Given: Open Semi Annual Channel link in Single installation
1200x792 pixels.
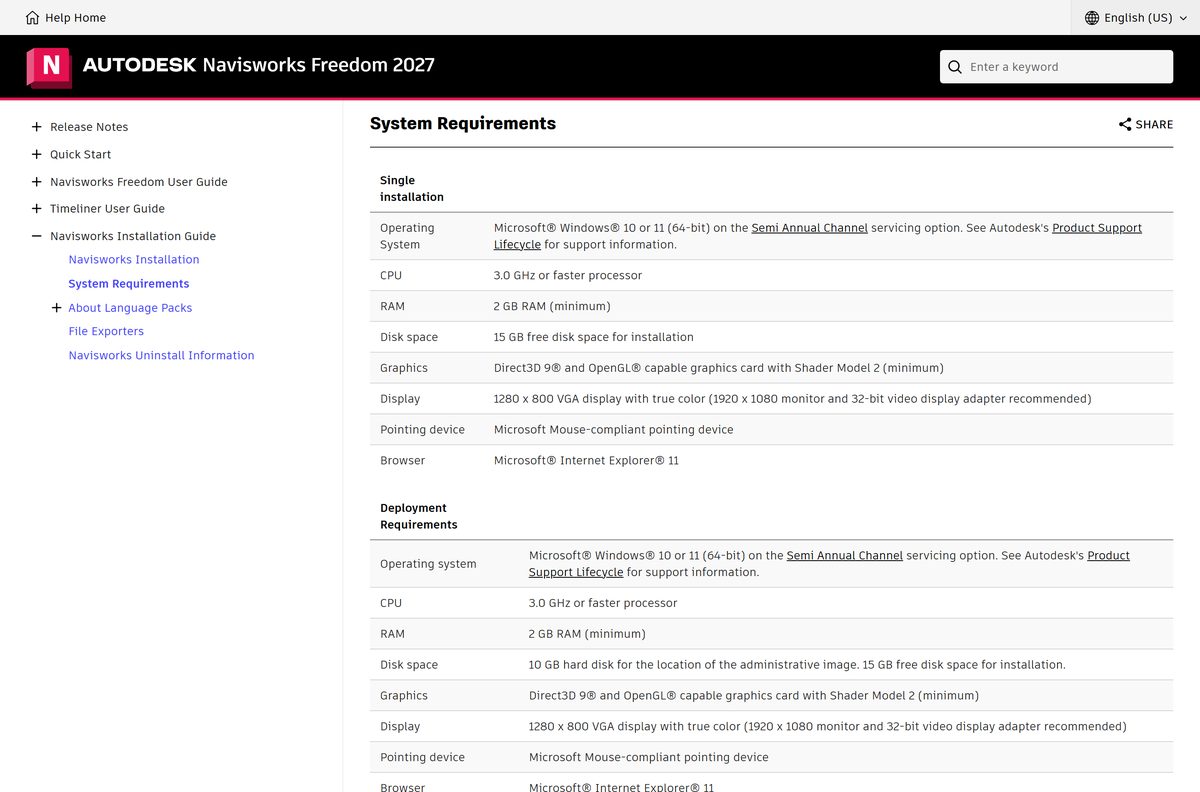Looking at the screenshot, I should (x=810, y=228).
